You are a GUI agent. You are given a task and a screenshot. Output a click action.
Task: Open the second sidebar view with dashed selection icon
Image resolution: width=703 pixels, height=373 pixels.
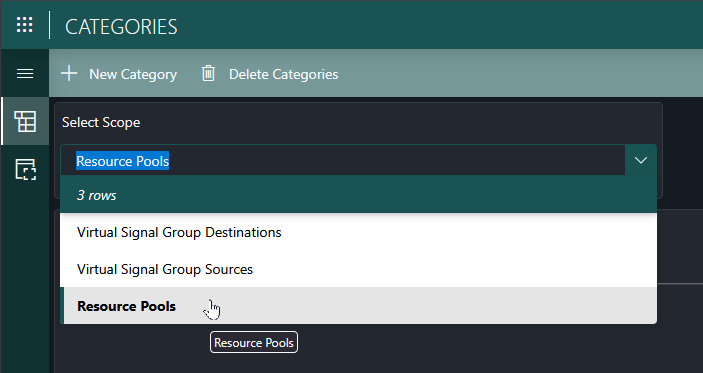26,169
